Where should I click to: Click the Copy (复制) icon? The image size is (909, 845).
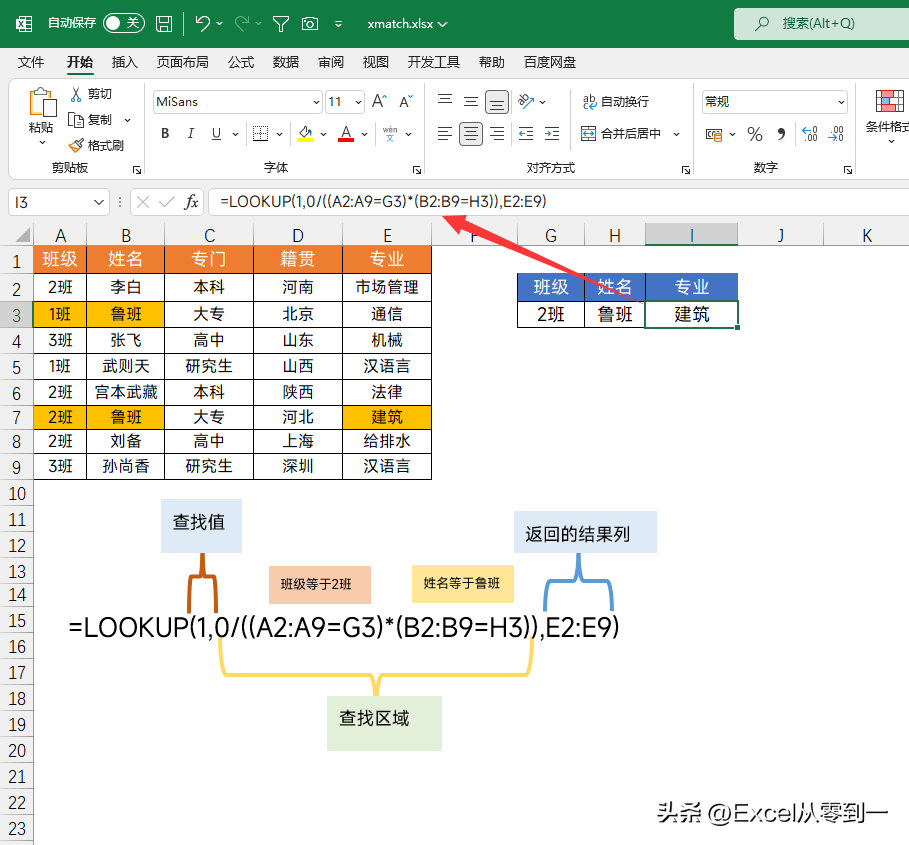[x=76, y=119]
